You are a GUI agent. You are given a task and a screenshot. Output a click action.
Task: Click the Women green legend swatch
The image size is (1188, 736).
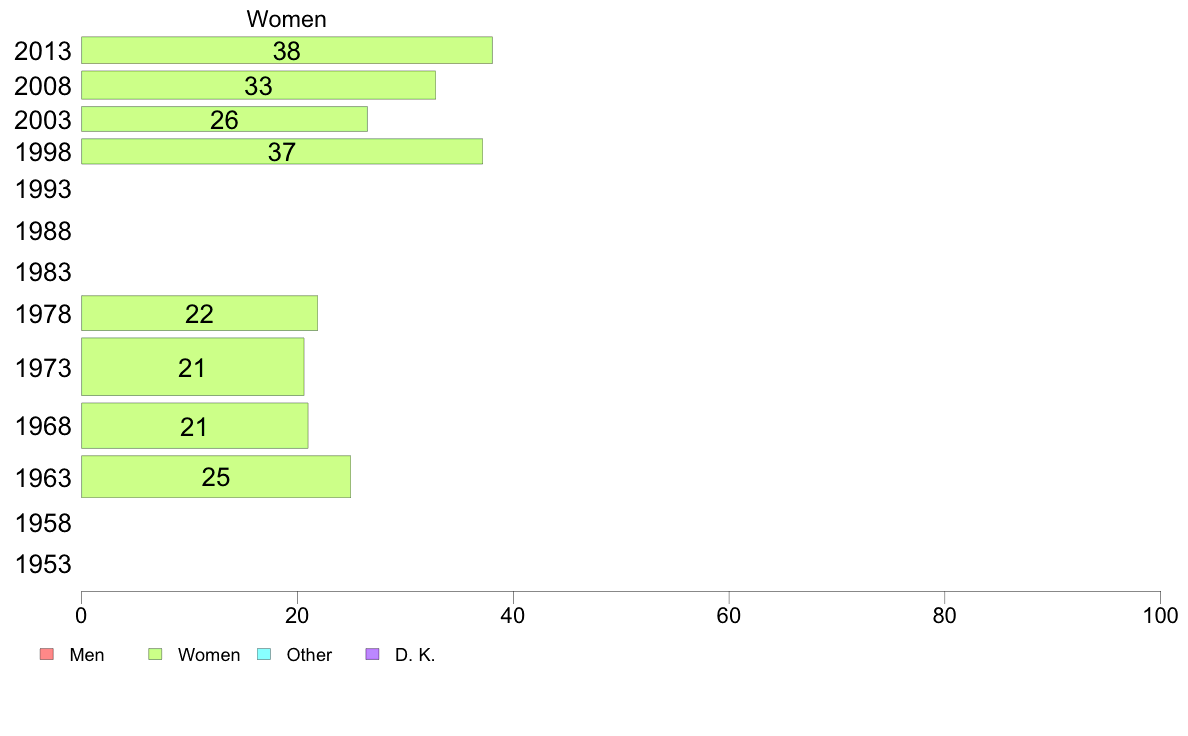point(155,654)
